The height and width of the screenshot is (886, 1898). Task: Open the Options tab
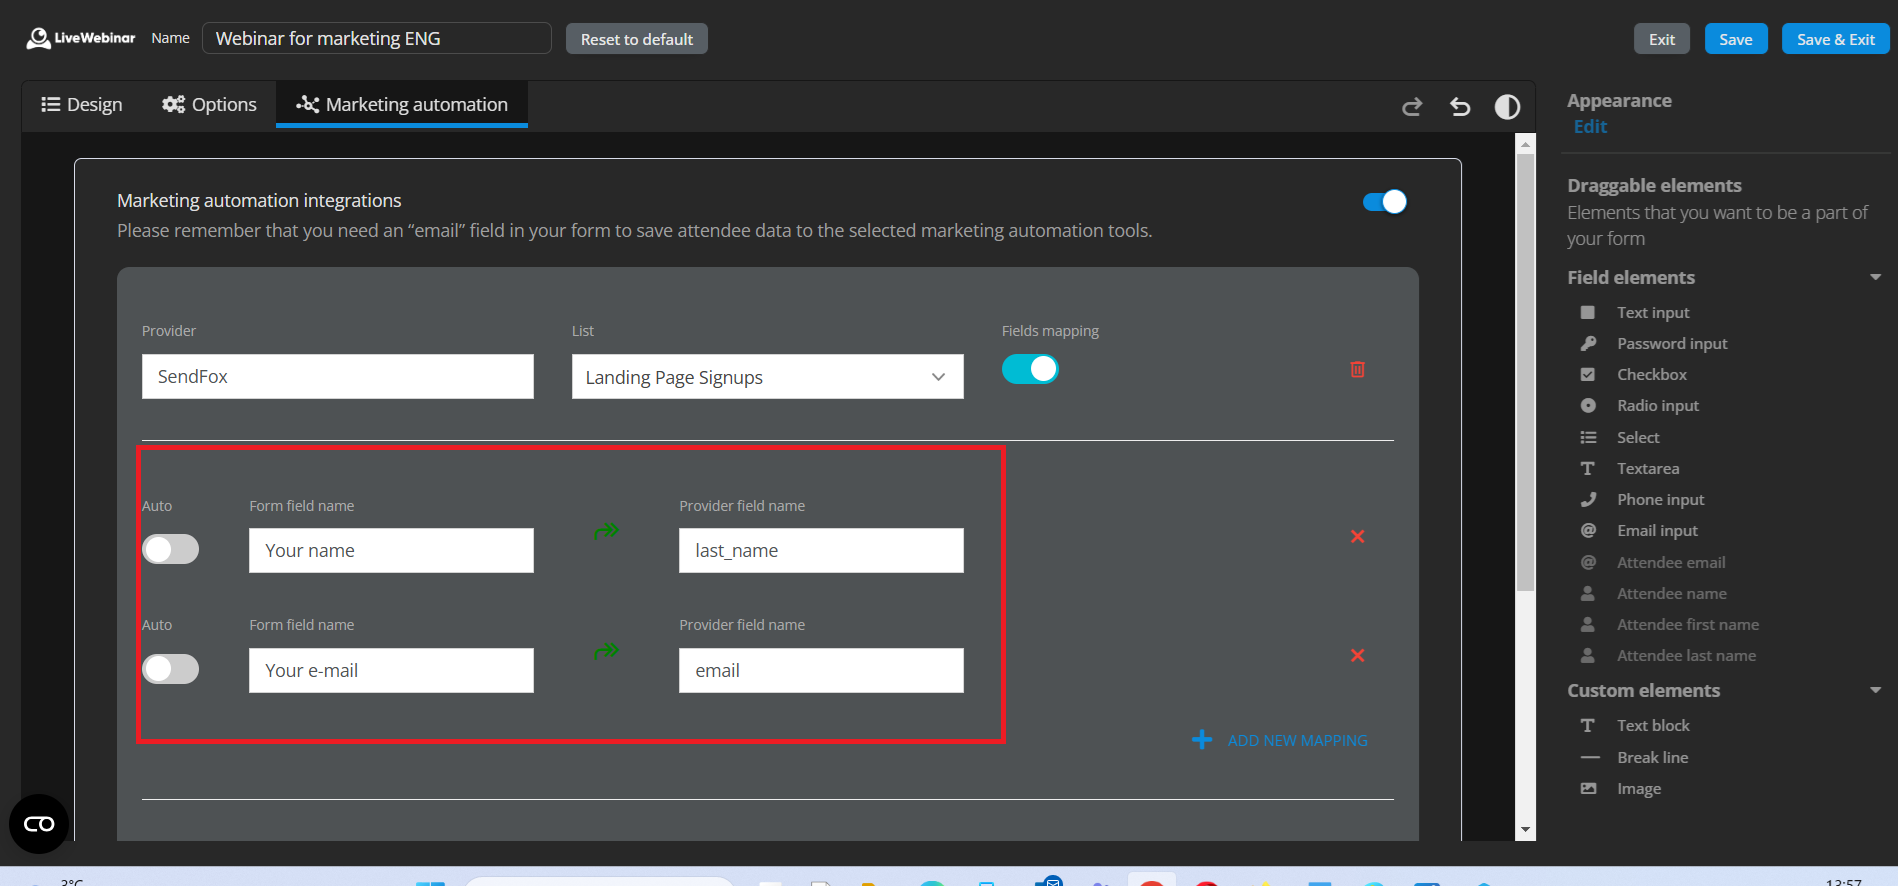(x=210, y=105)
